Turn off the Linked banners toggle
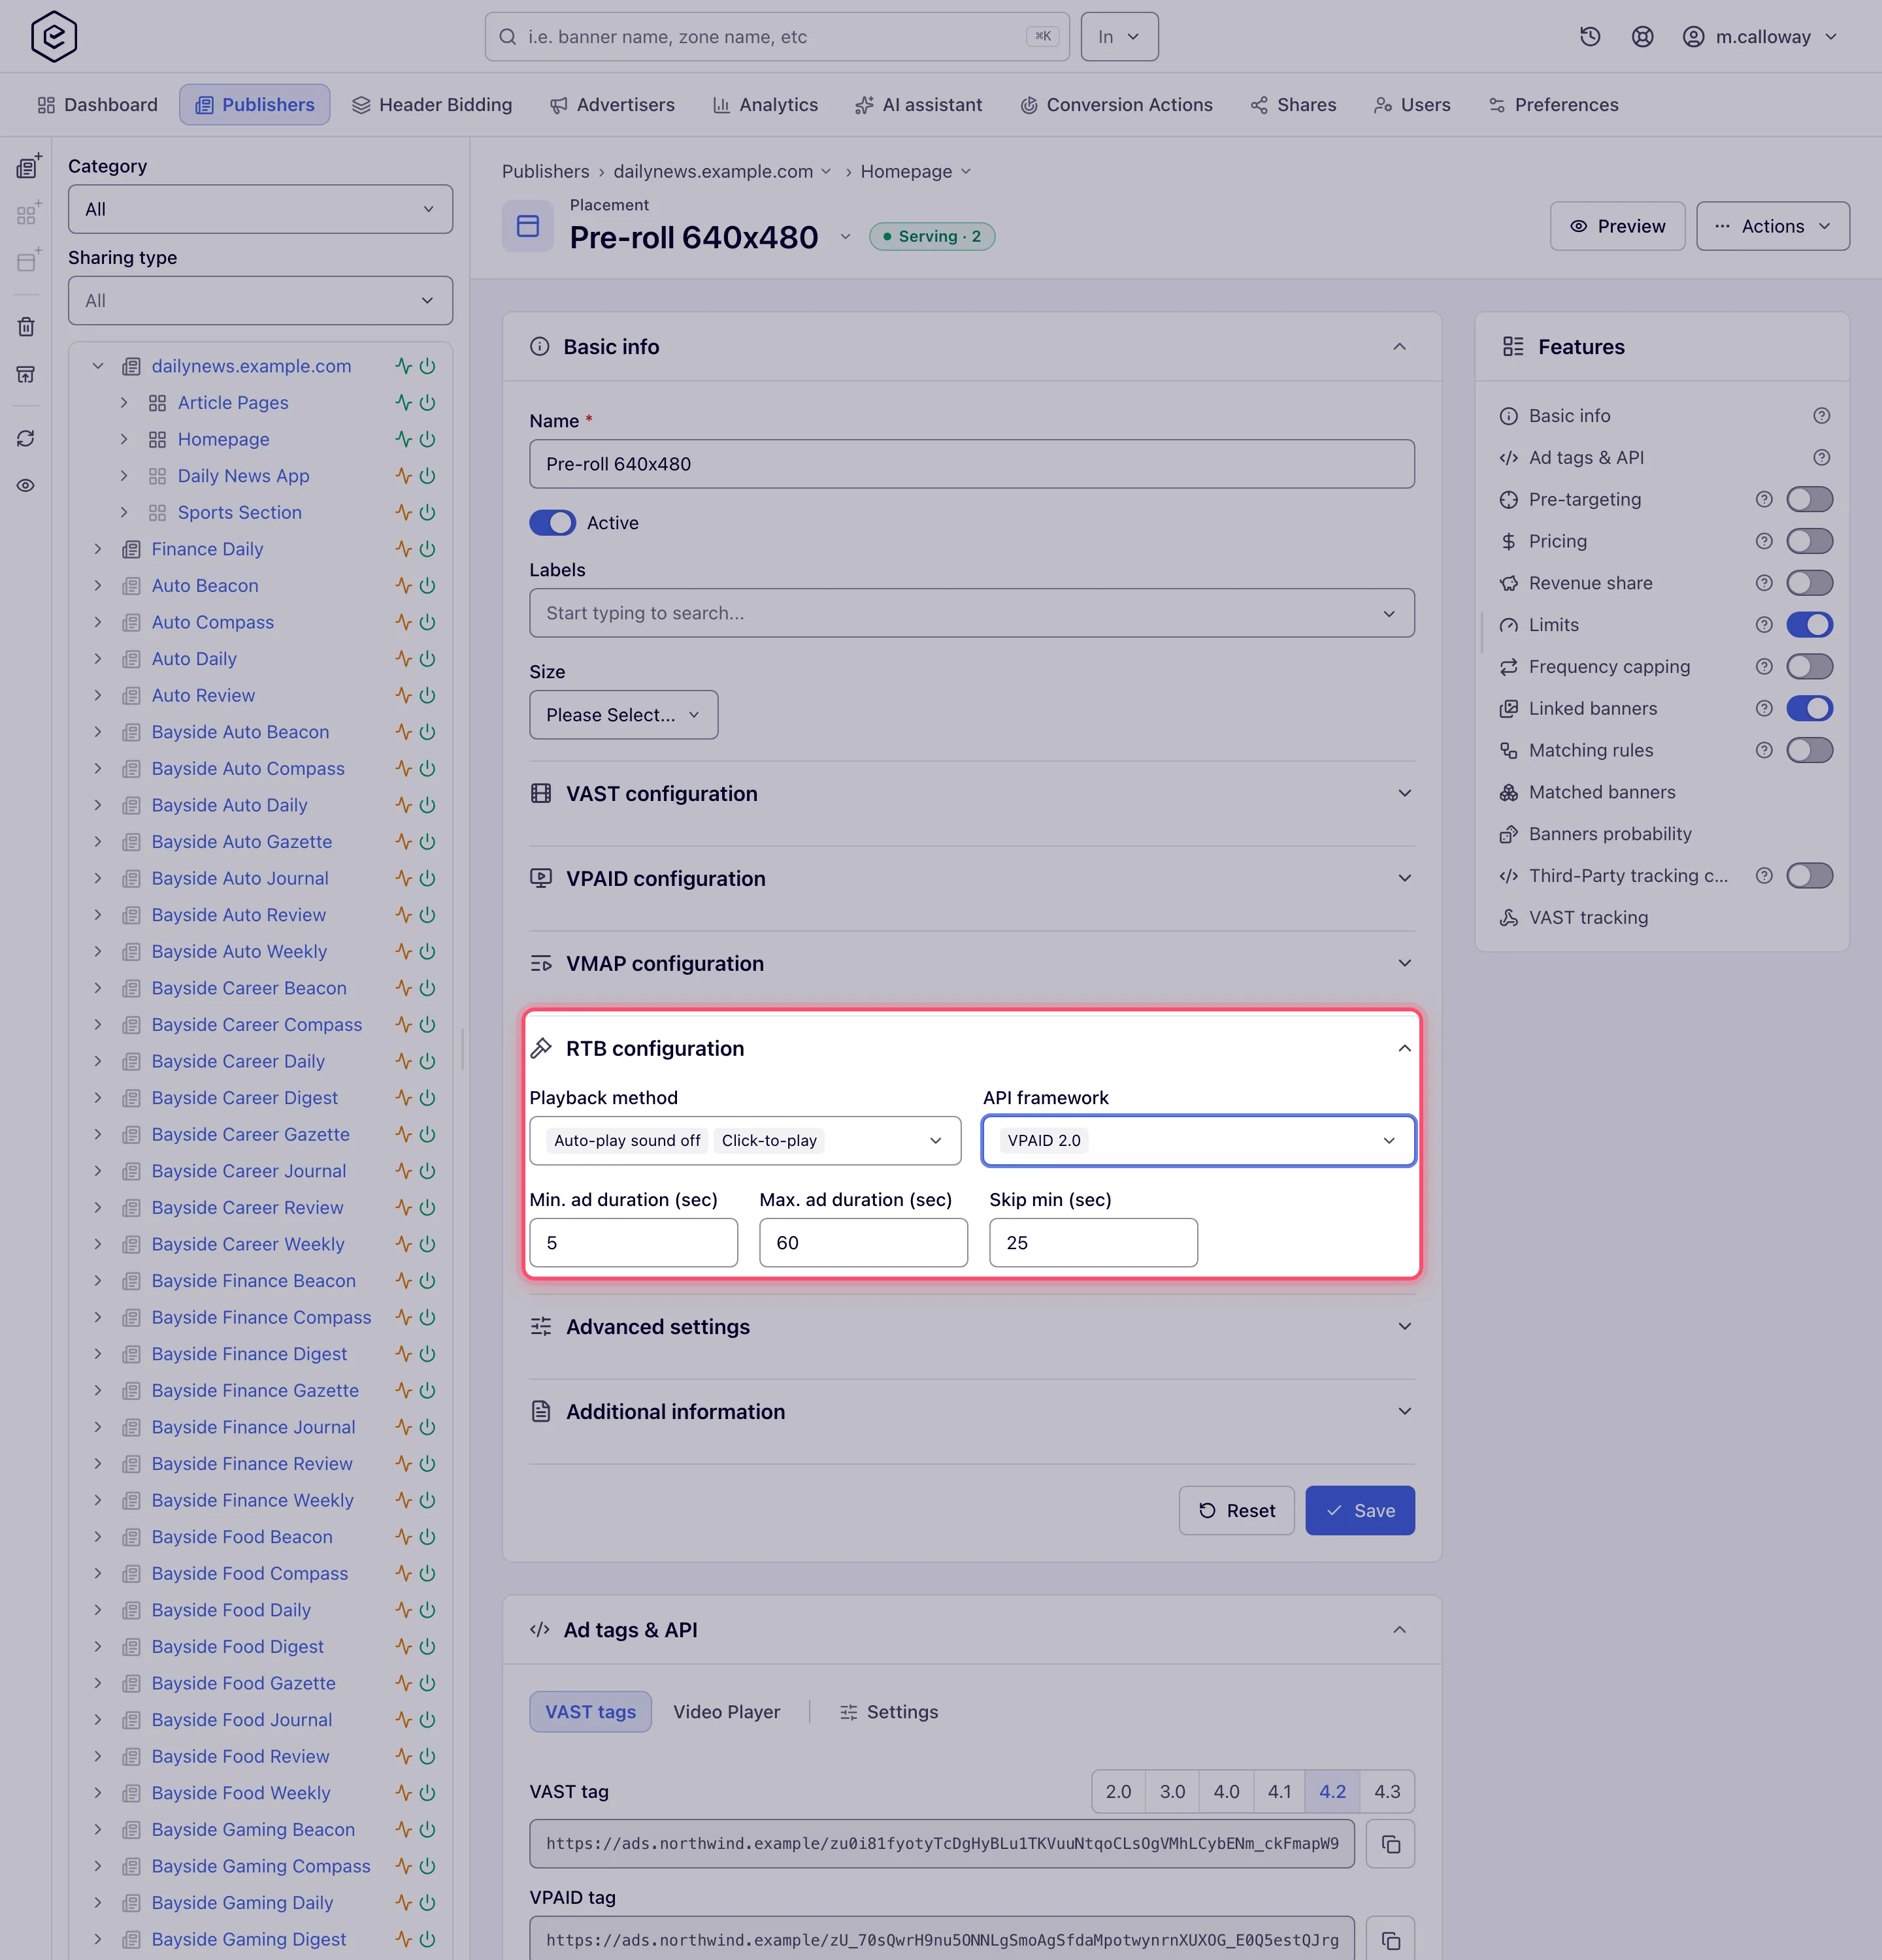 (x=1809, y=709)
